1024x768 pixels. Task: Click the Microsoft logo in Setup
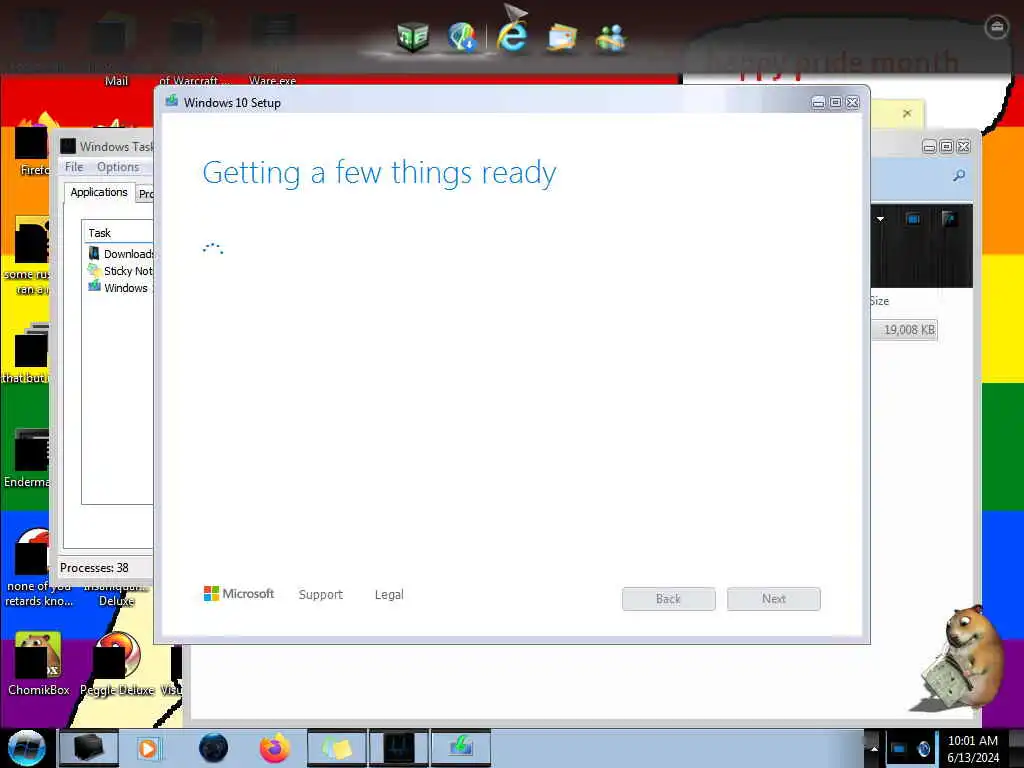tap(239, 594)
